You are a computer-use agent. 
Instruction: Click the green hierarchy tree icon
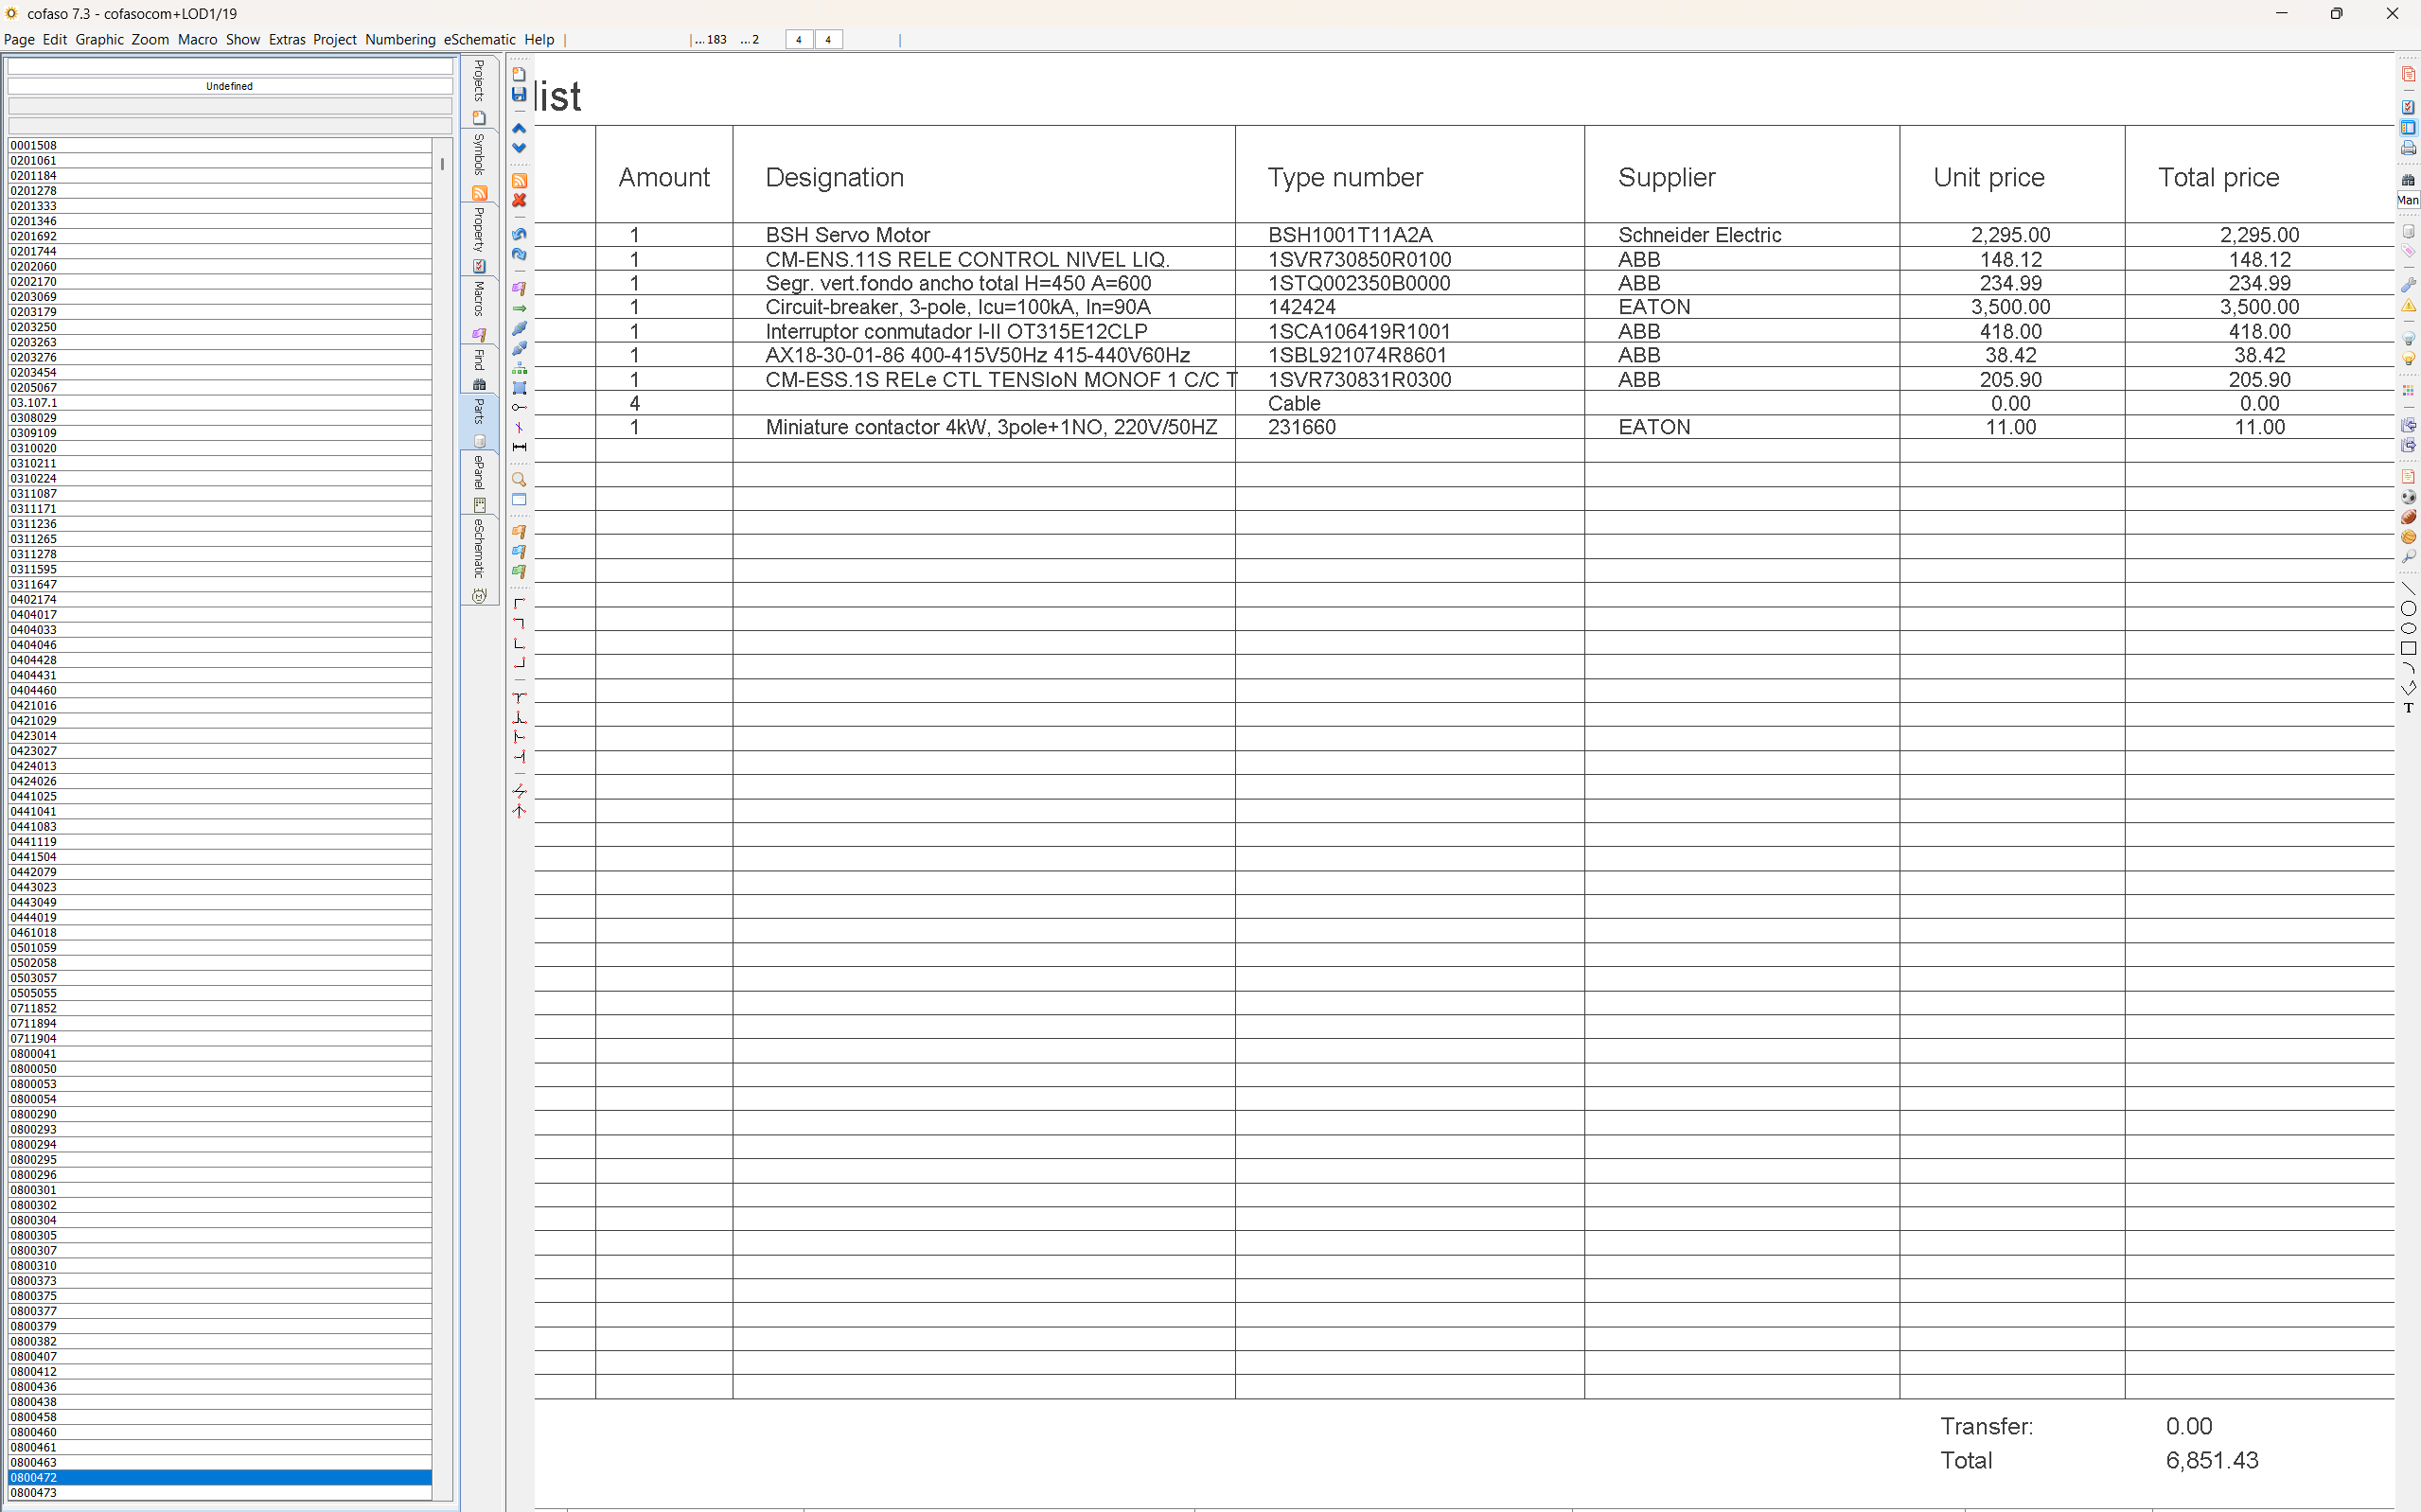pyautogui.click(x=519, y=369)
